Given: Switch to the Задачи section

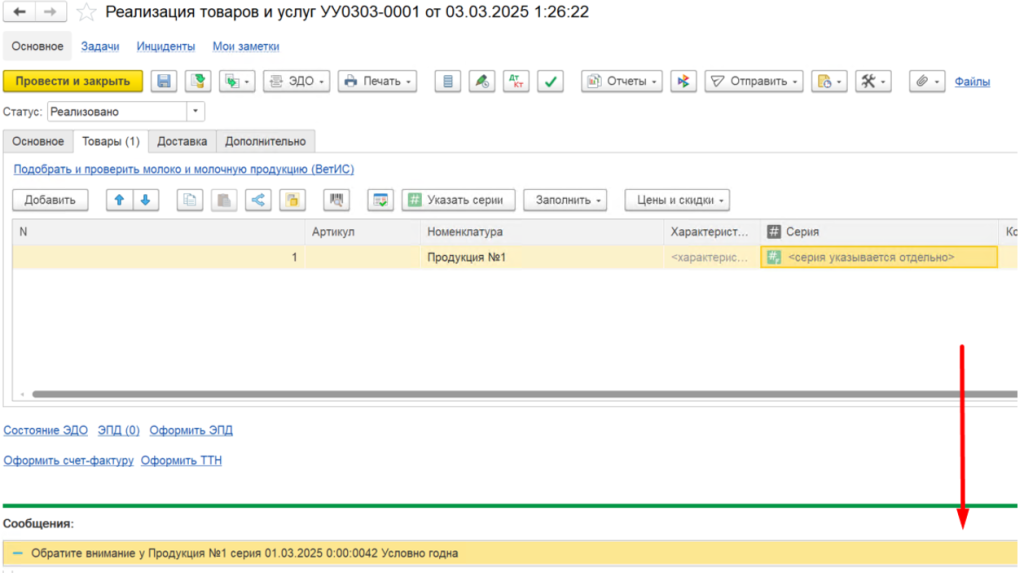Looking at the screenshot, I should click(x=100, y=46).
